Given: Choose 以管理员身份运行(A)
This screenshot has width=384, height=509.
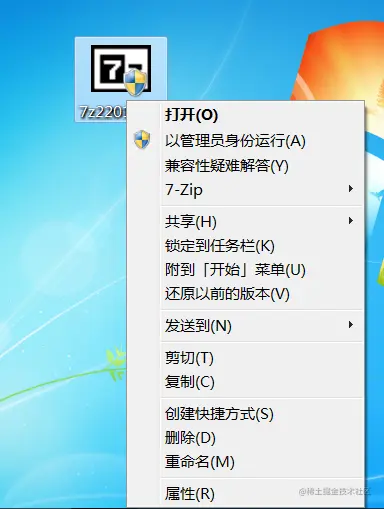Looking at the screenshot, I should click(245, 141).
